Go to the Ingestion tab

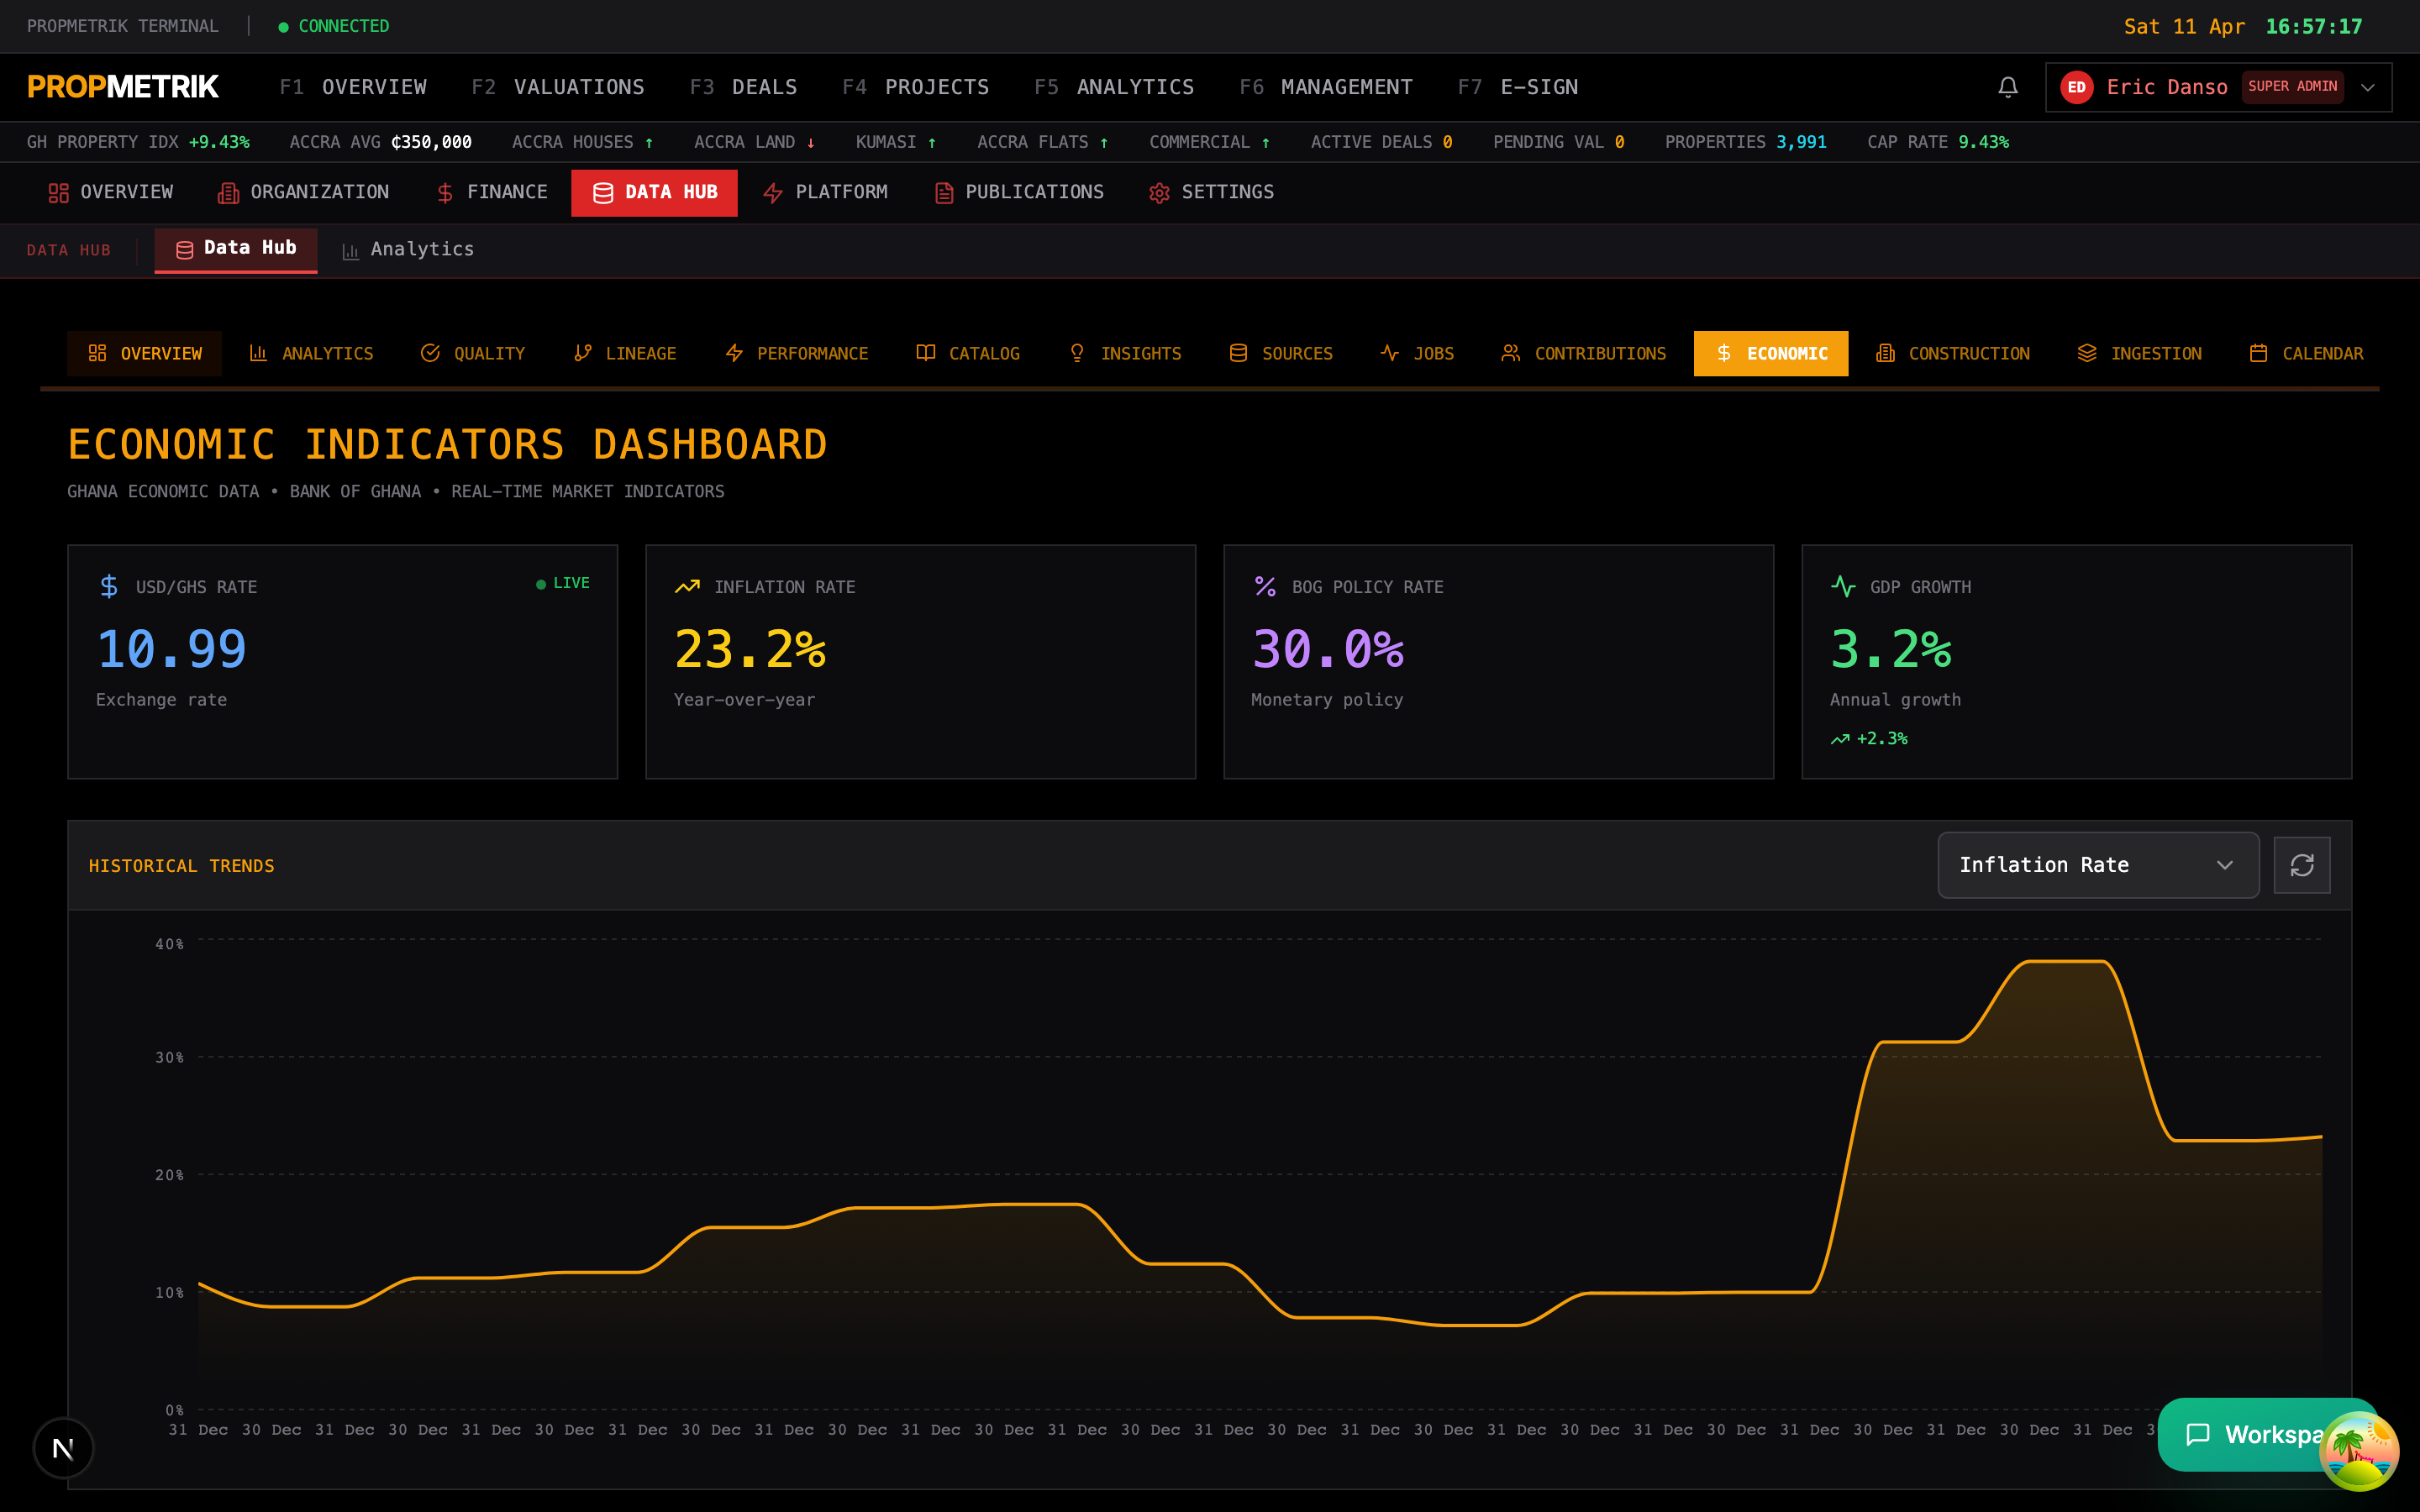point(2139,353)
